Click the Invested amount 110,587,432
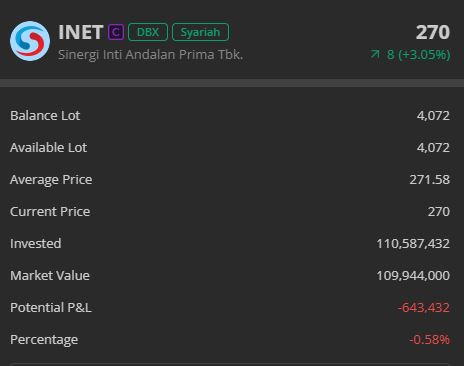The height and width of the screenshot is (366, 464). (x=413, y=244)
